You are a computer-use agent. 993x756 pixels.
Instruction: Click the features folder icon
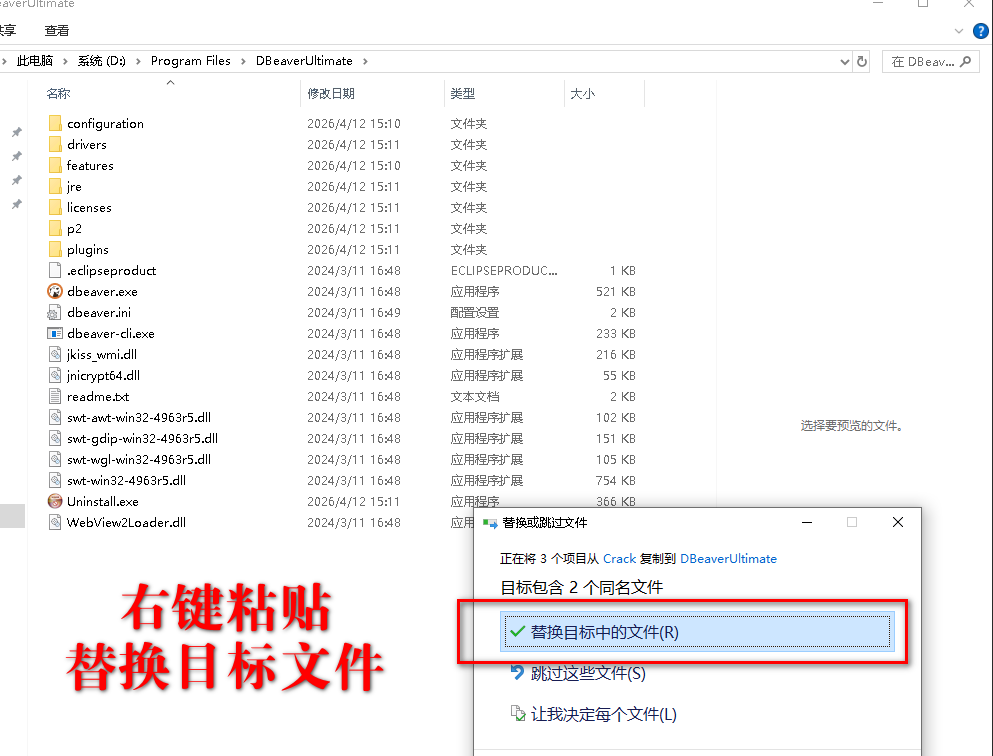coord(55,165)
